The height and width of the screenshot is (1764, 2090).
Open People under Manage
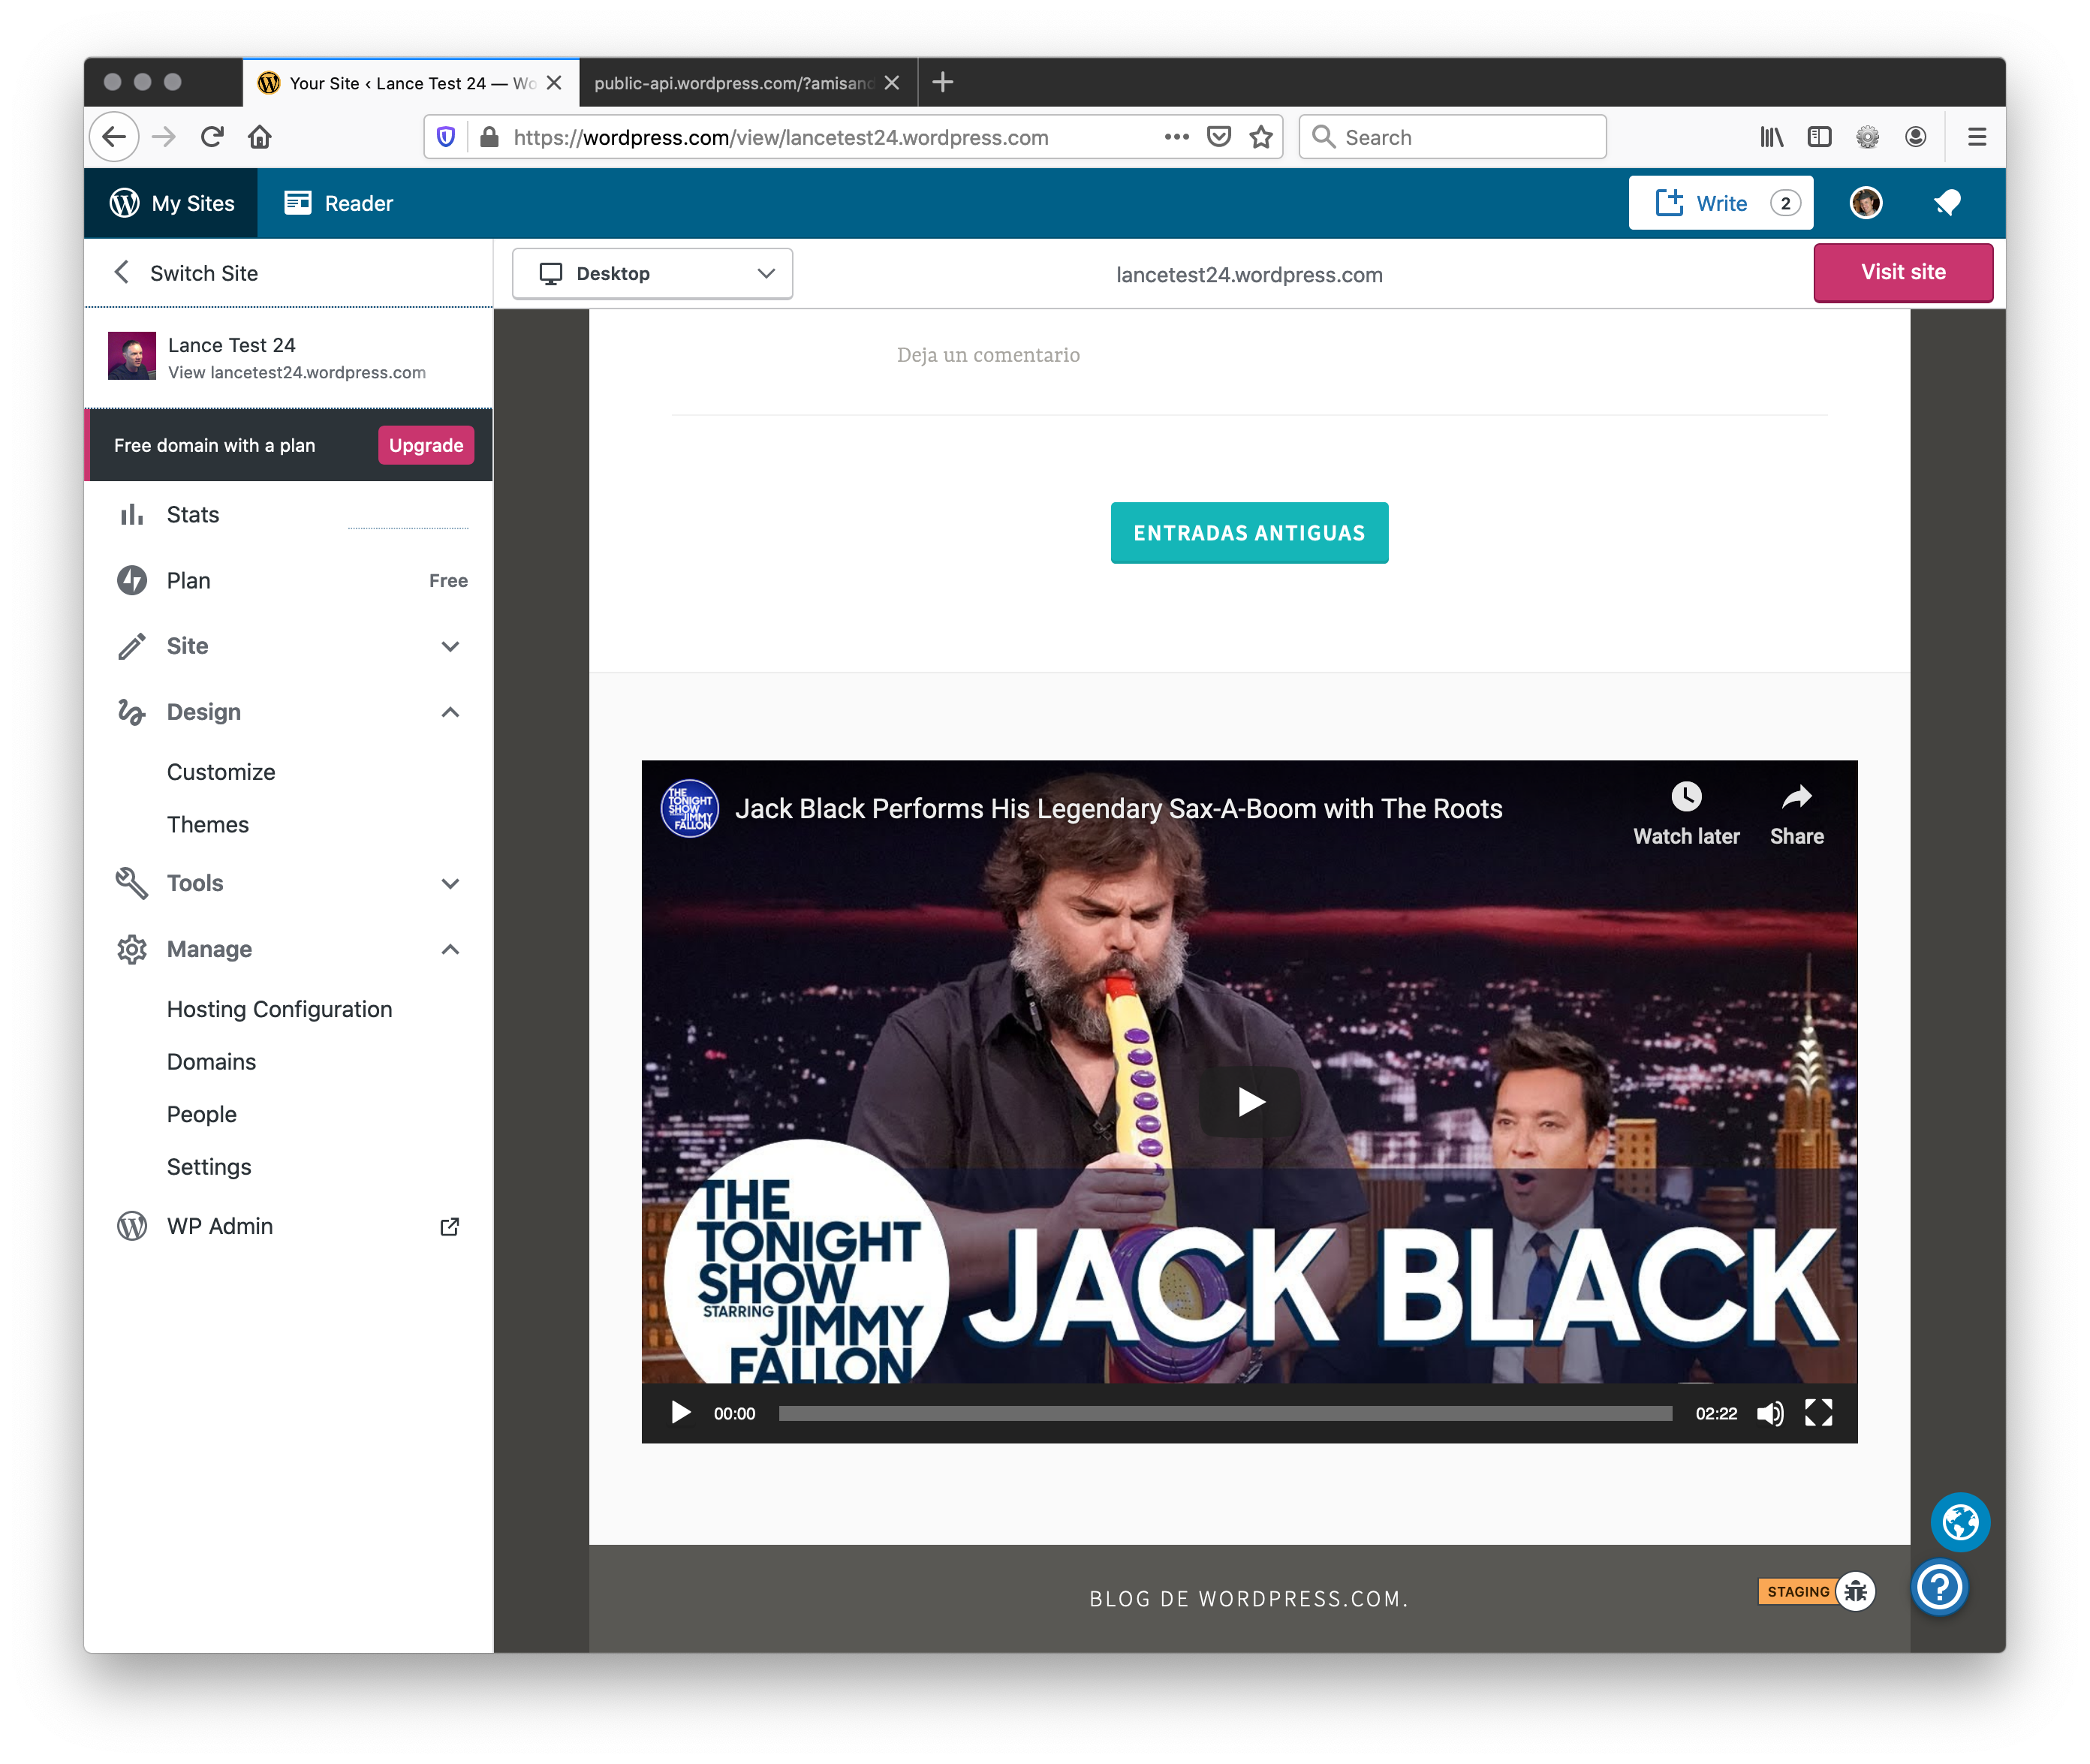pos(201,1115)
